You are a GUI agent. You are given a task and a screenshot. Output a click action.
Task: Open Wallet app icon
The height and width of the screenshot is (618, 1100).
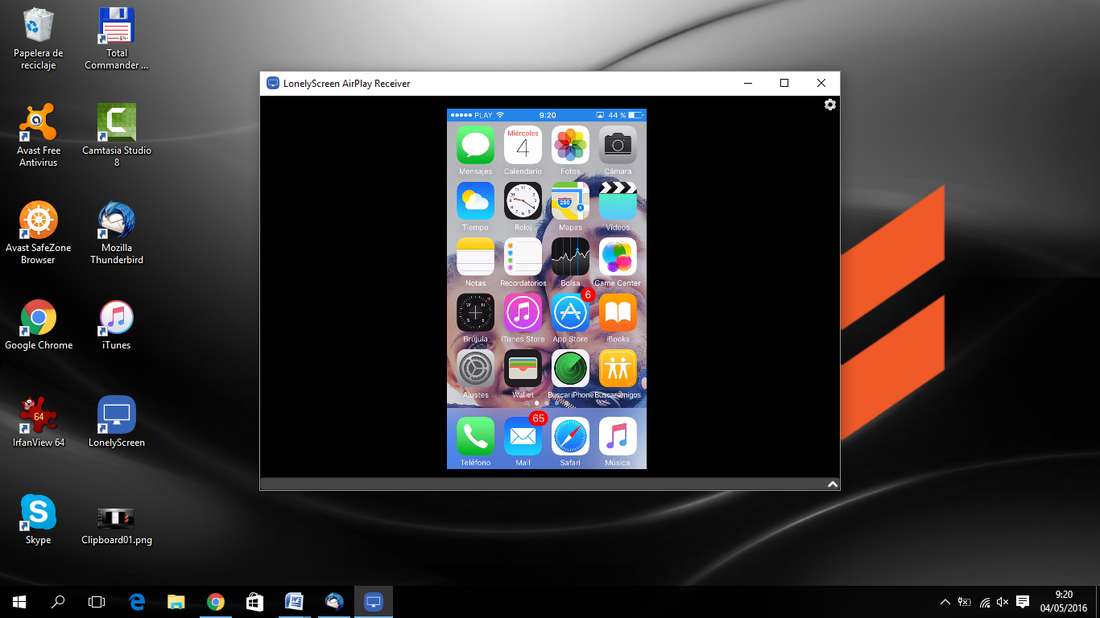point(523,369)
